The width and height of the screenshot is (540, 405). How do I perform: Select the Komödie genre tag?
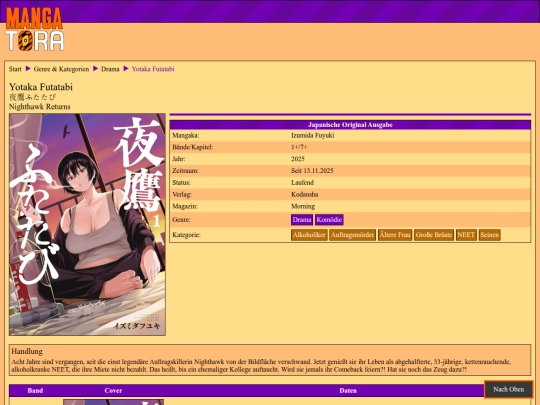[x=329, y=220]
